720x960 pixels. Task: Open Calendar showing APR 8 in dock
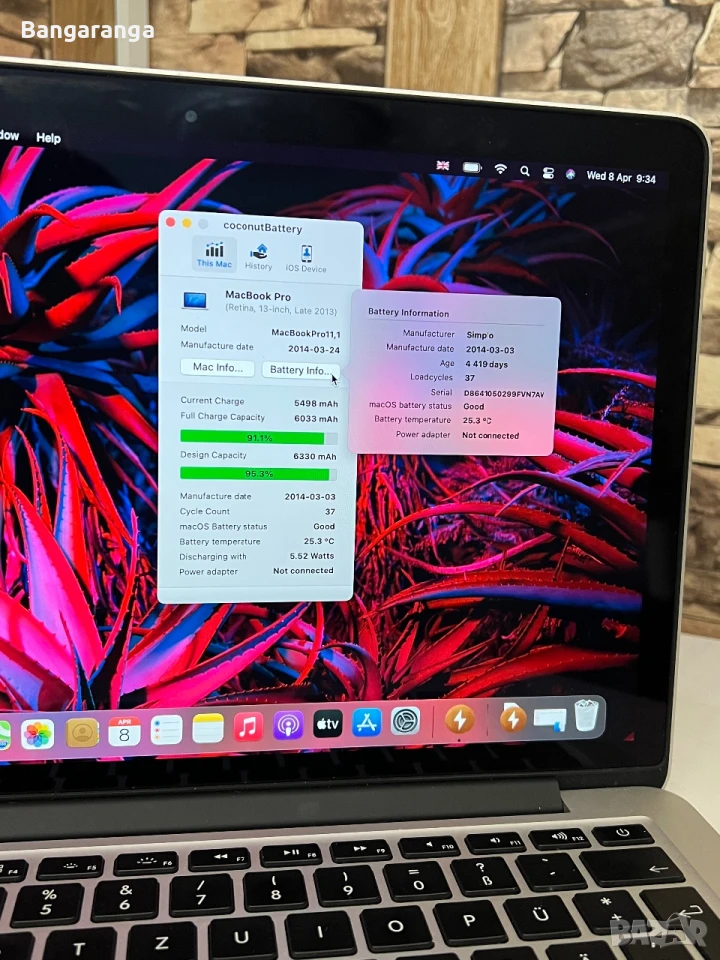click(x=124, y=731)
